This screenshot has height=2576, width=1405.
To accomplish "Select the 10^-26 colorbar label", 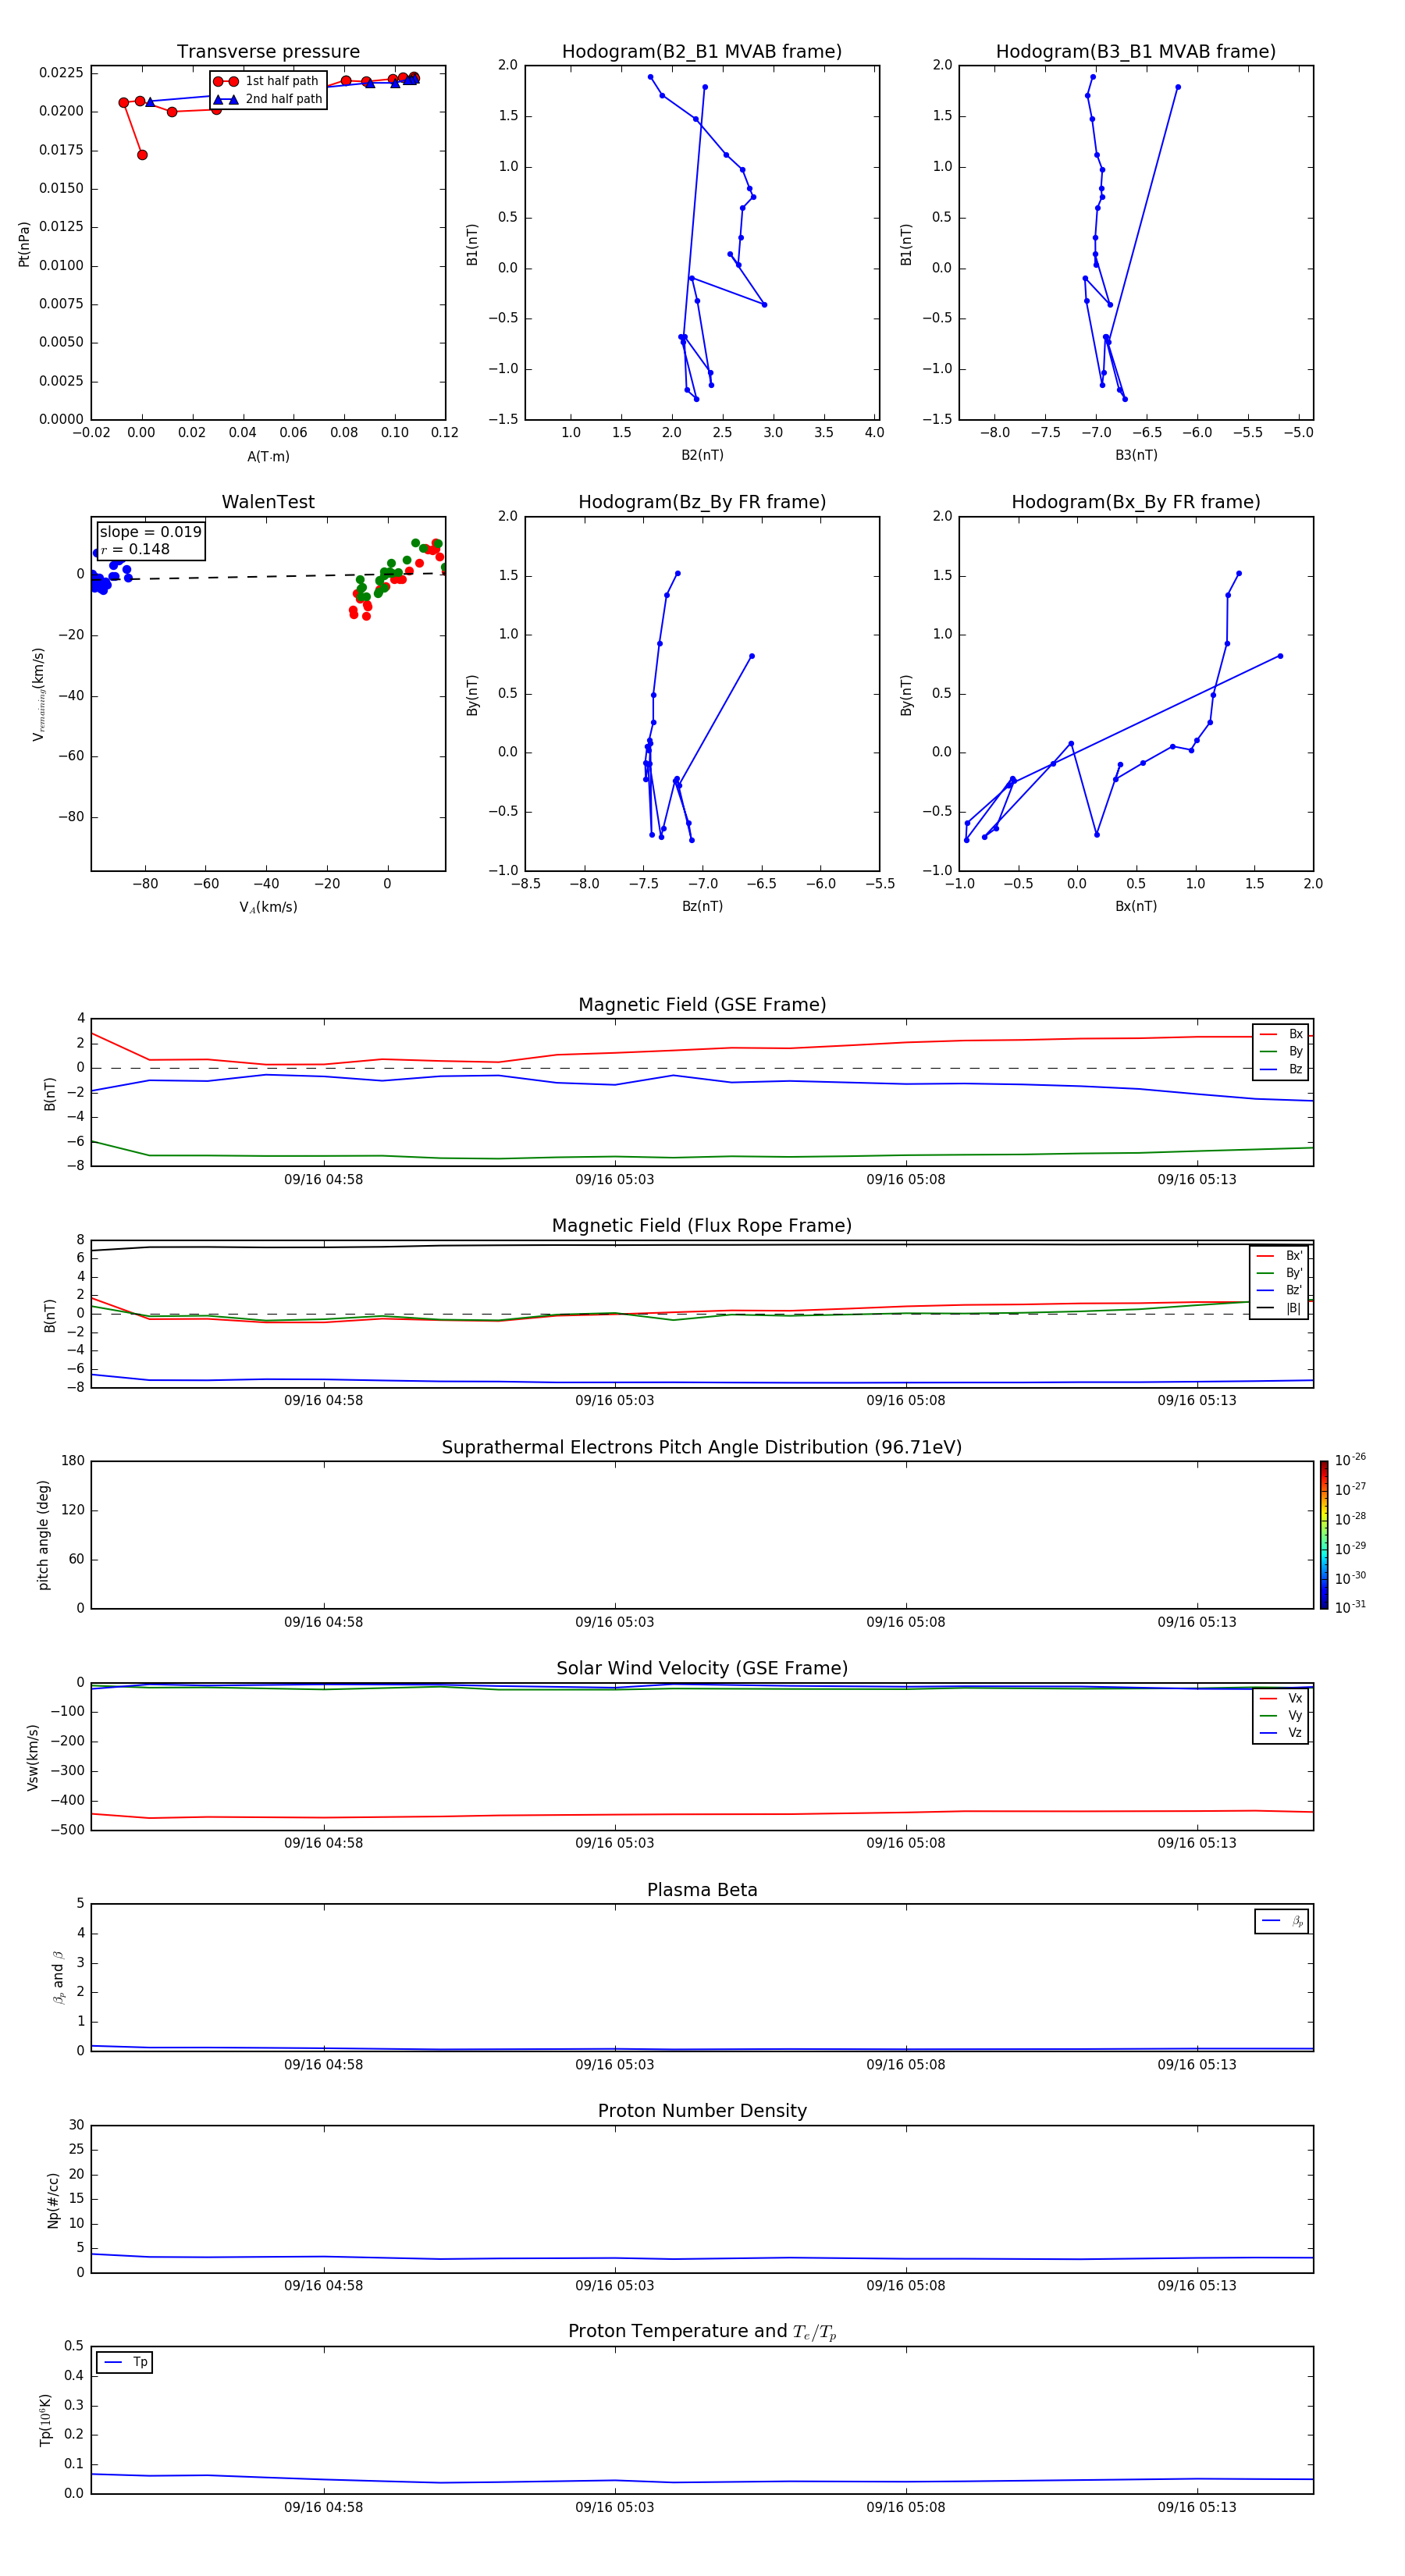I will coord(1350,1460).
